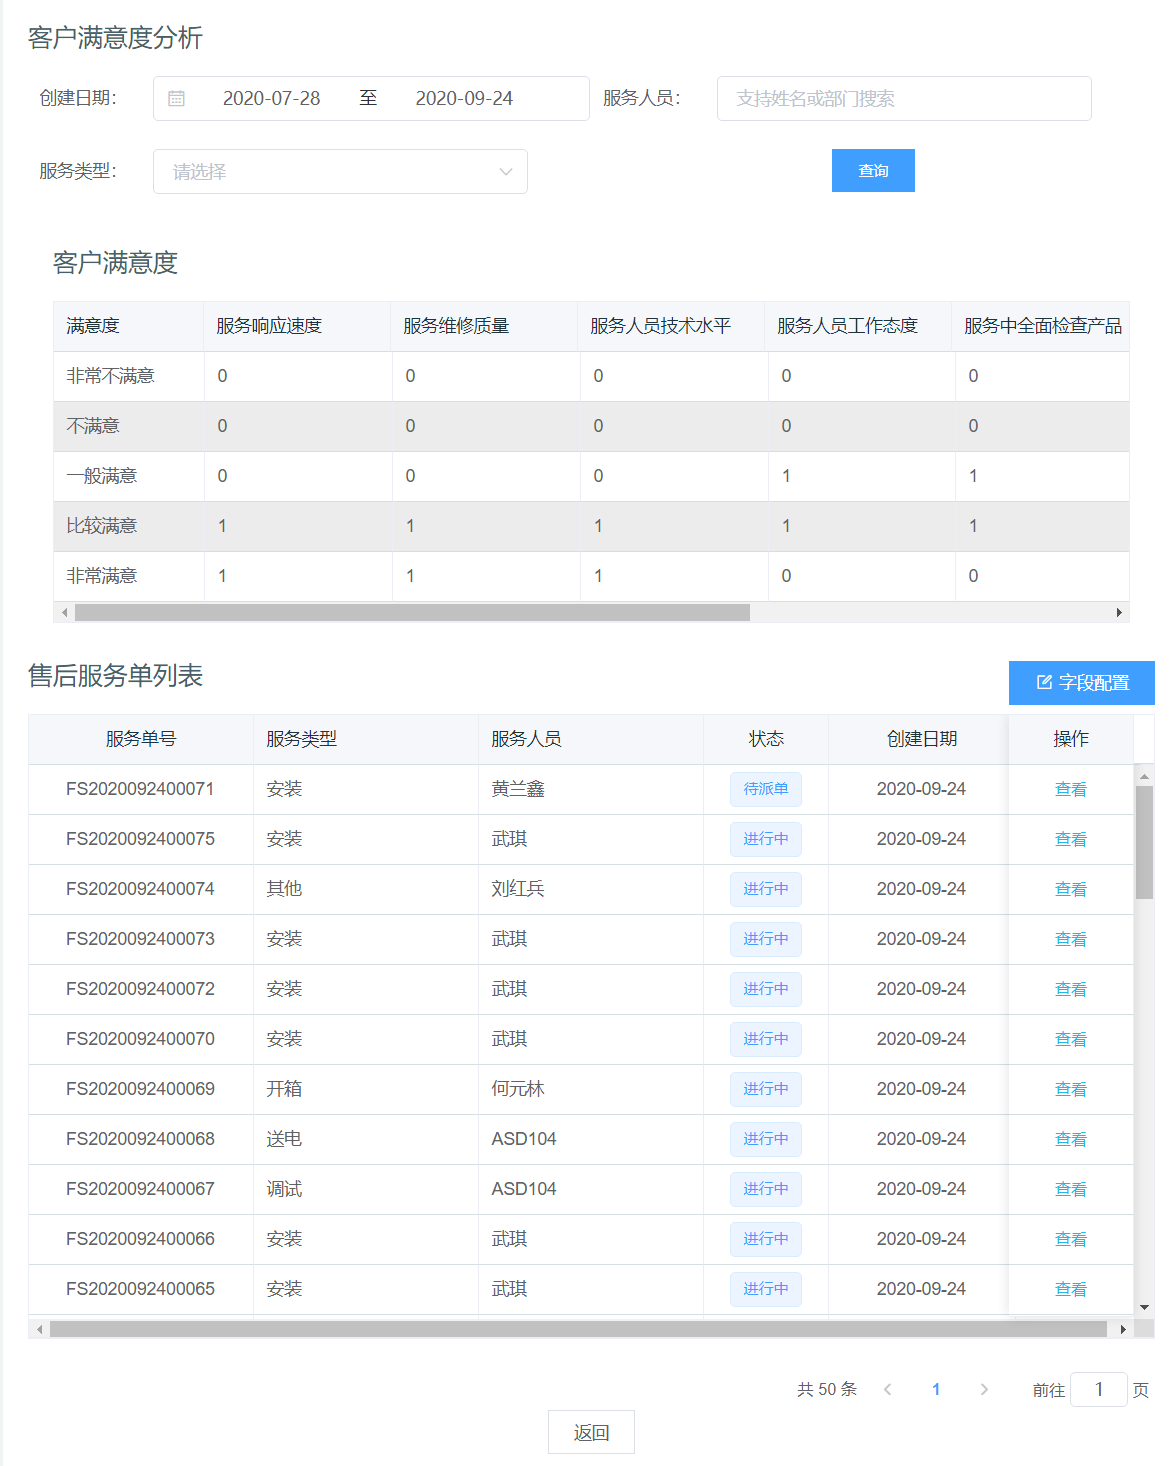This screenshot has width=1176, height=1466.
Task: Click the right arrow of satisfaction table scrollbar
Action: click(1119, 612)
